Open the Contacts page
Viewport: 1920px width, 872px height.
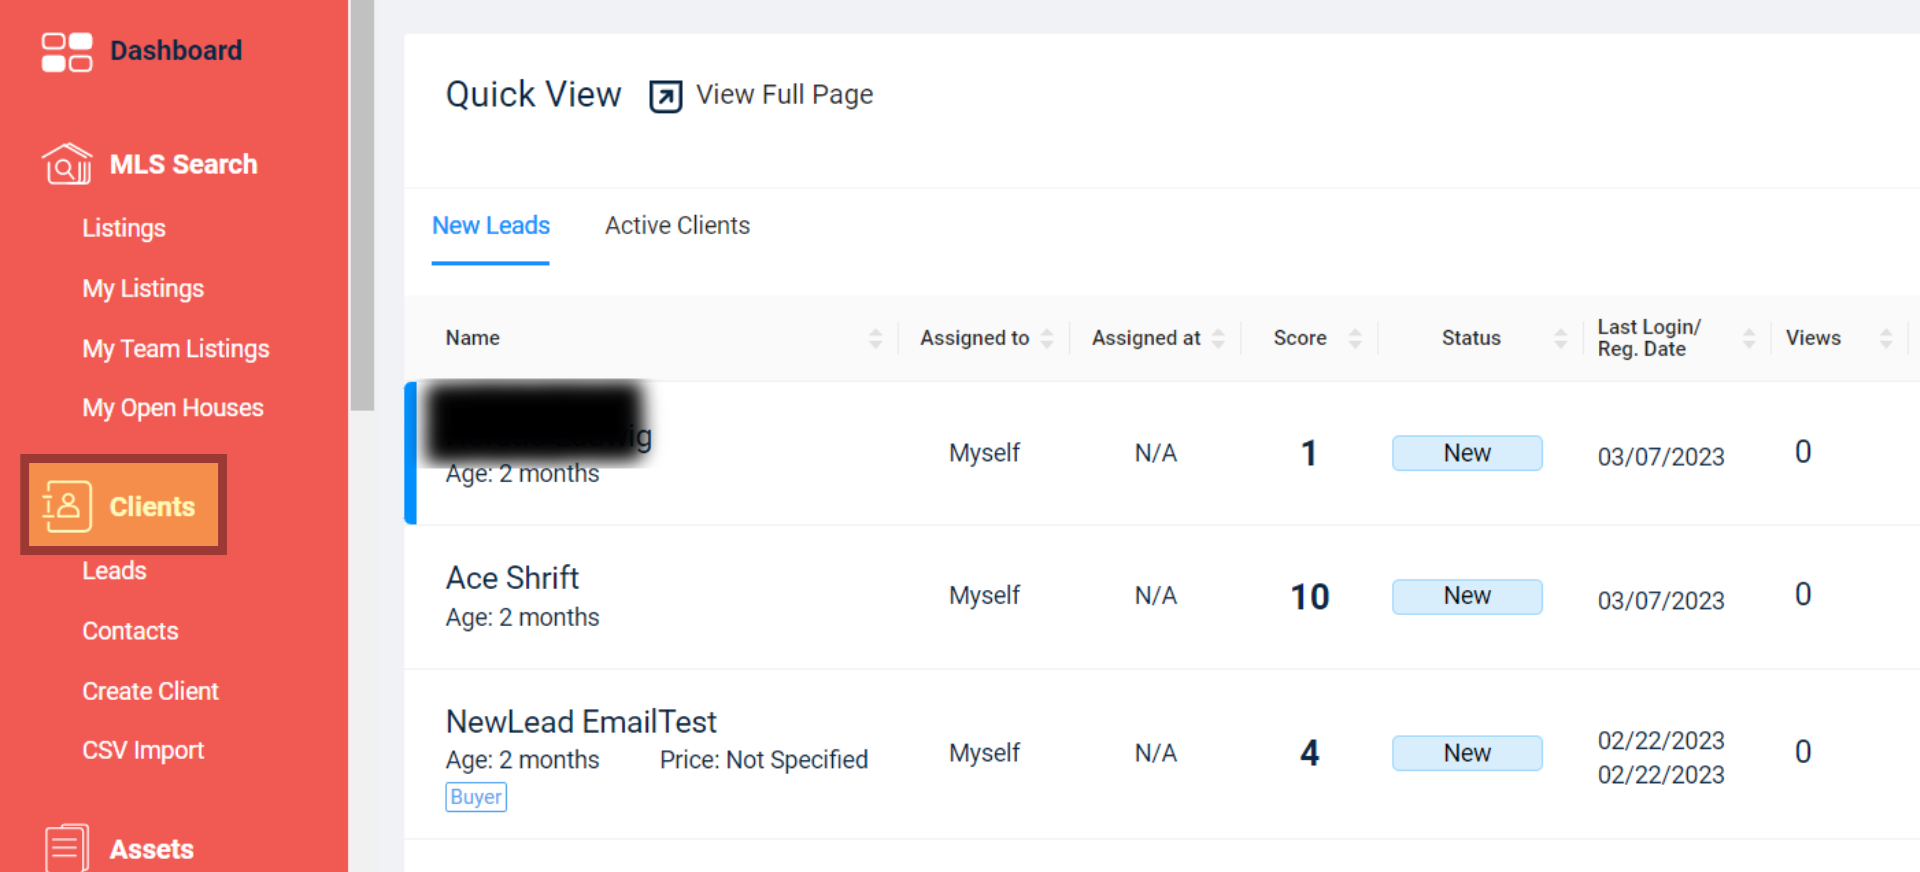coord(130,631)
